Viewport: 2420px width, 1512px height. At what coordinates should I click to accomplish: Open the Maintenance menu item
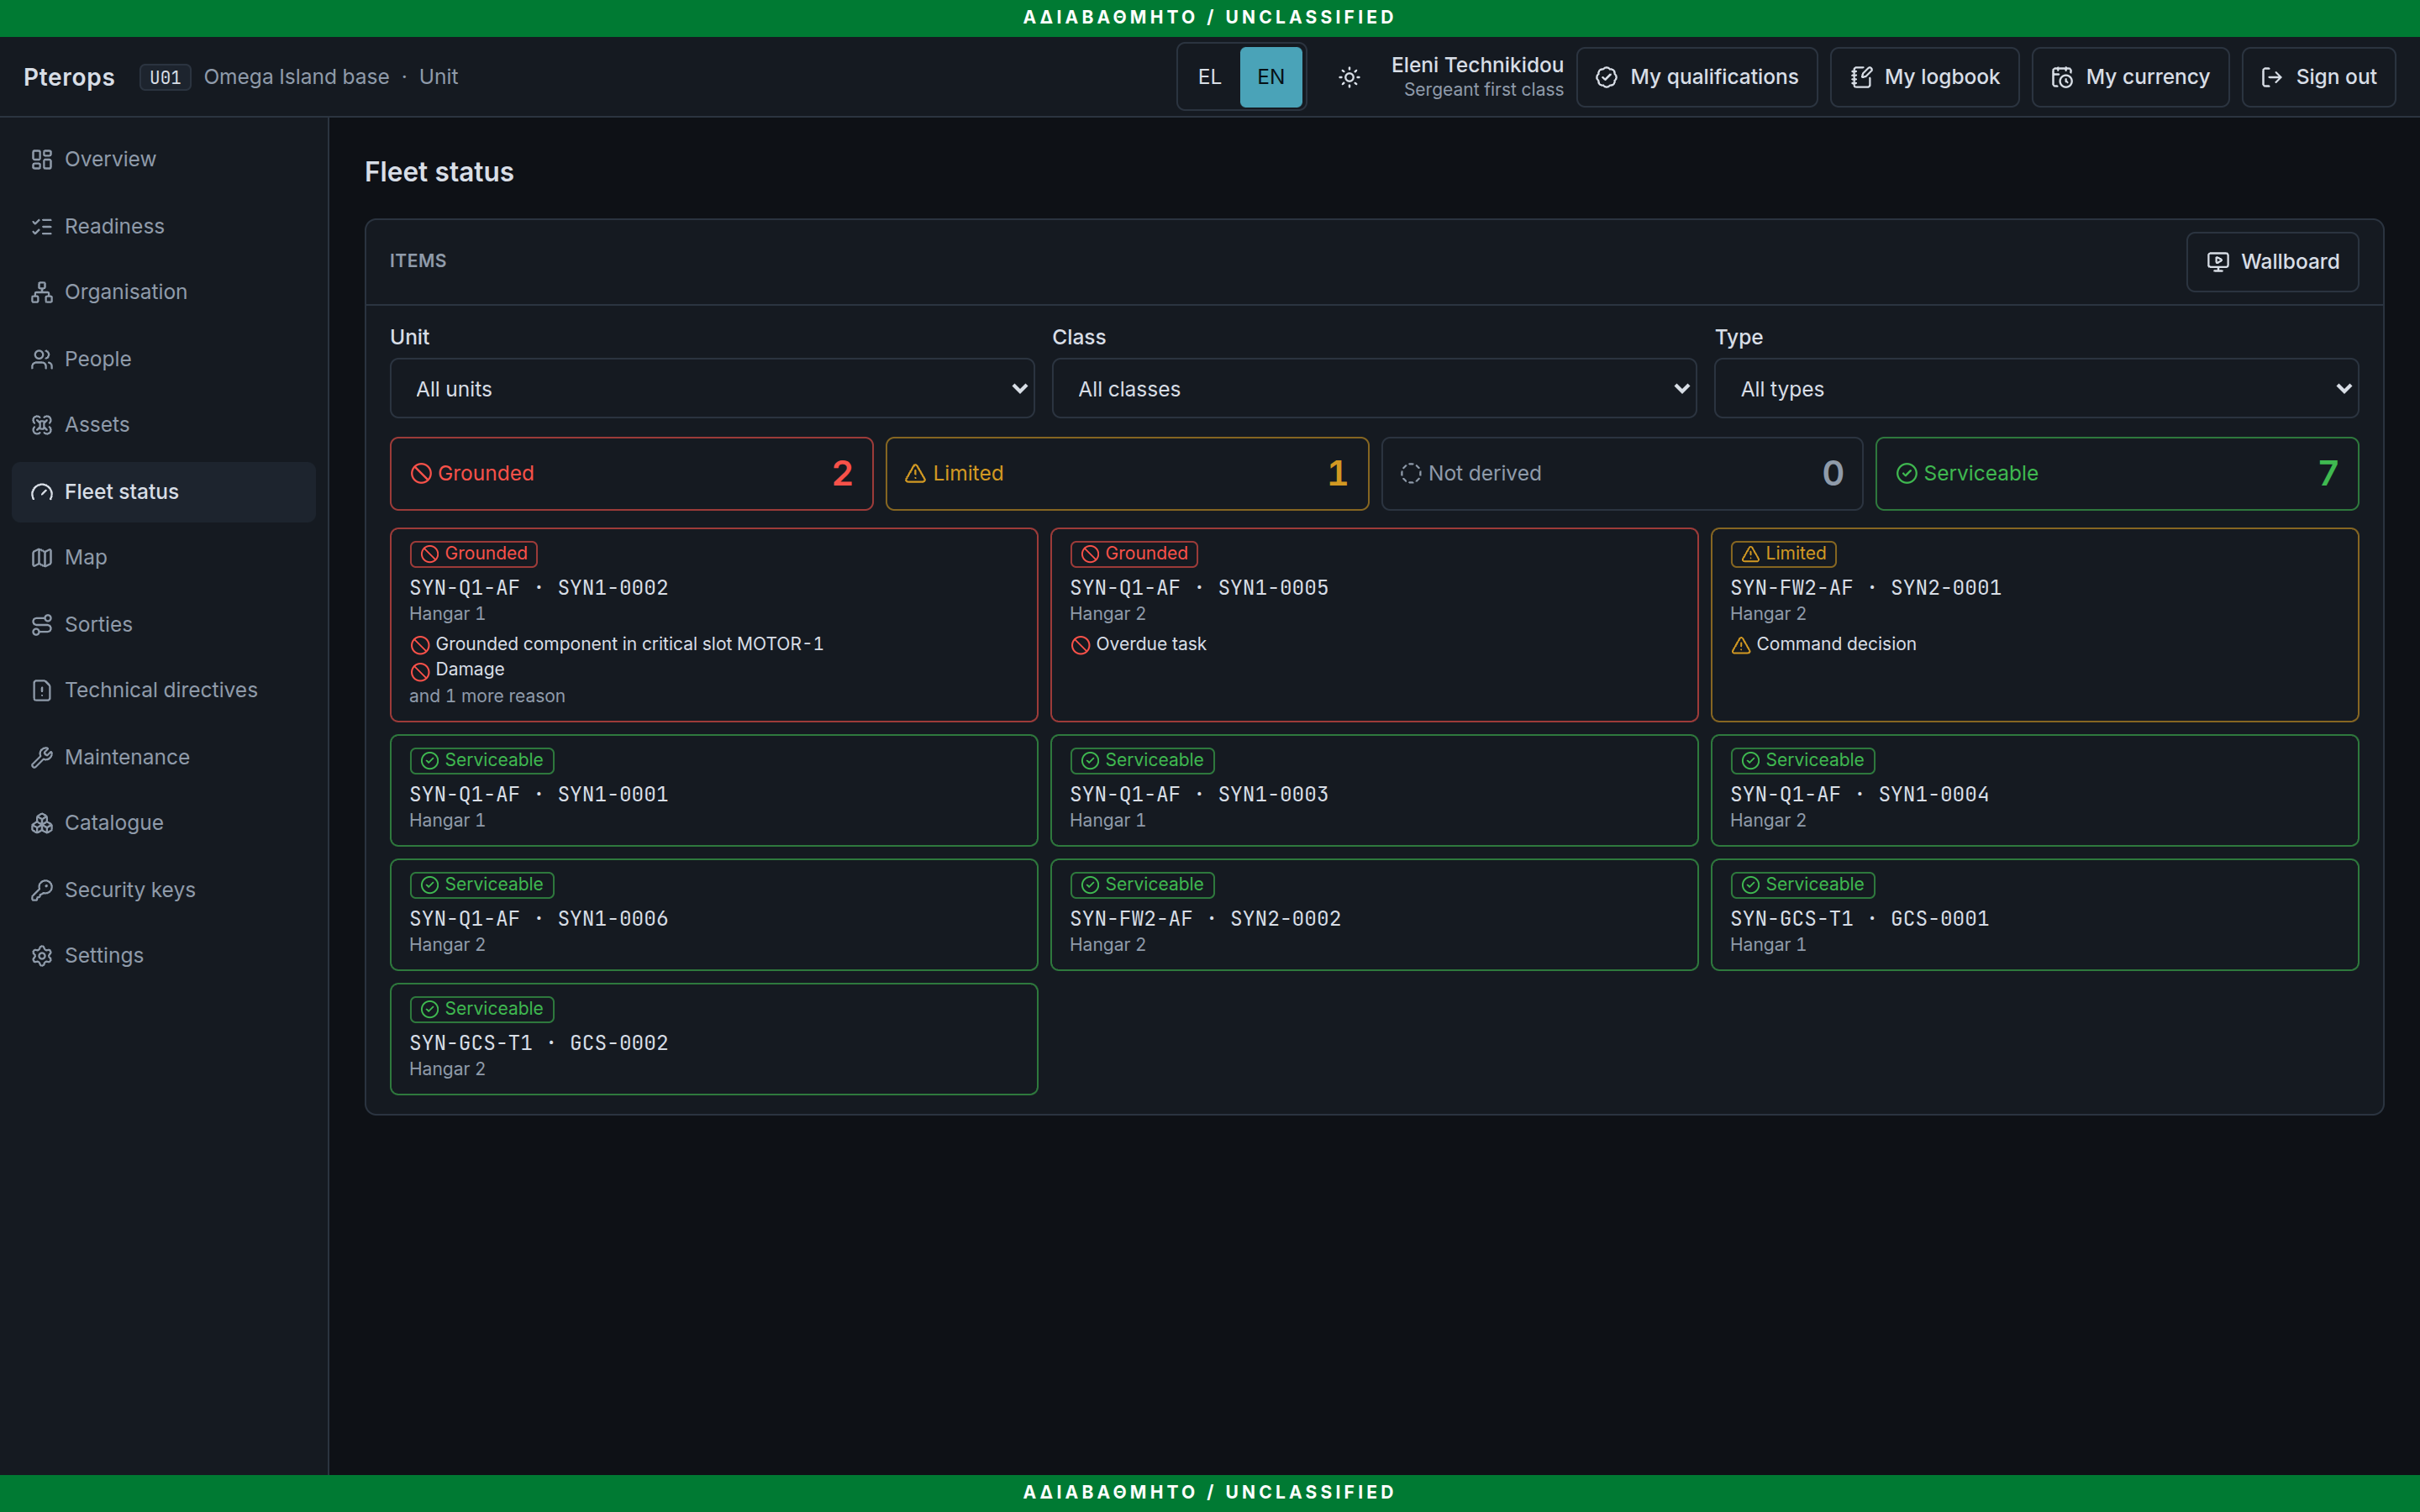coord(164,757)
